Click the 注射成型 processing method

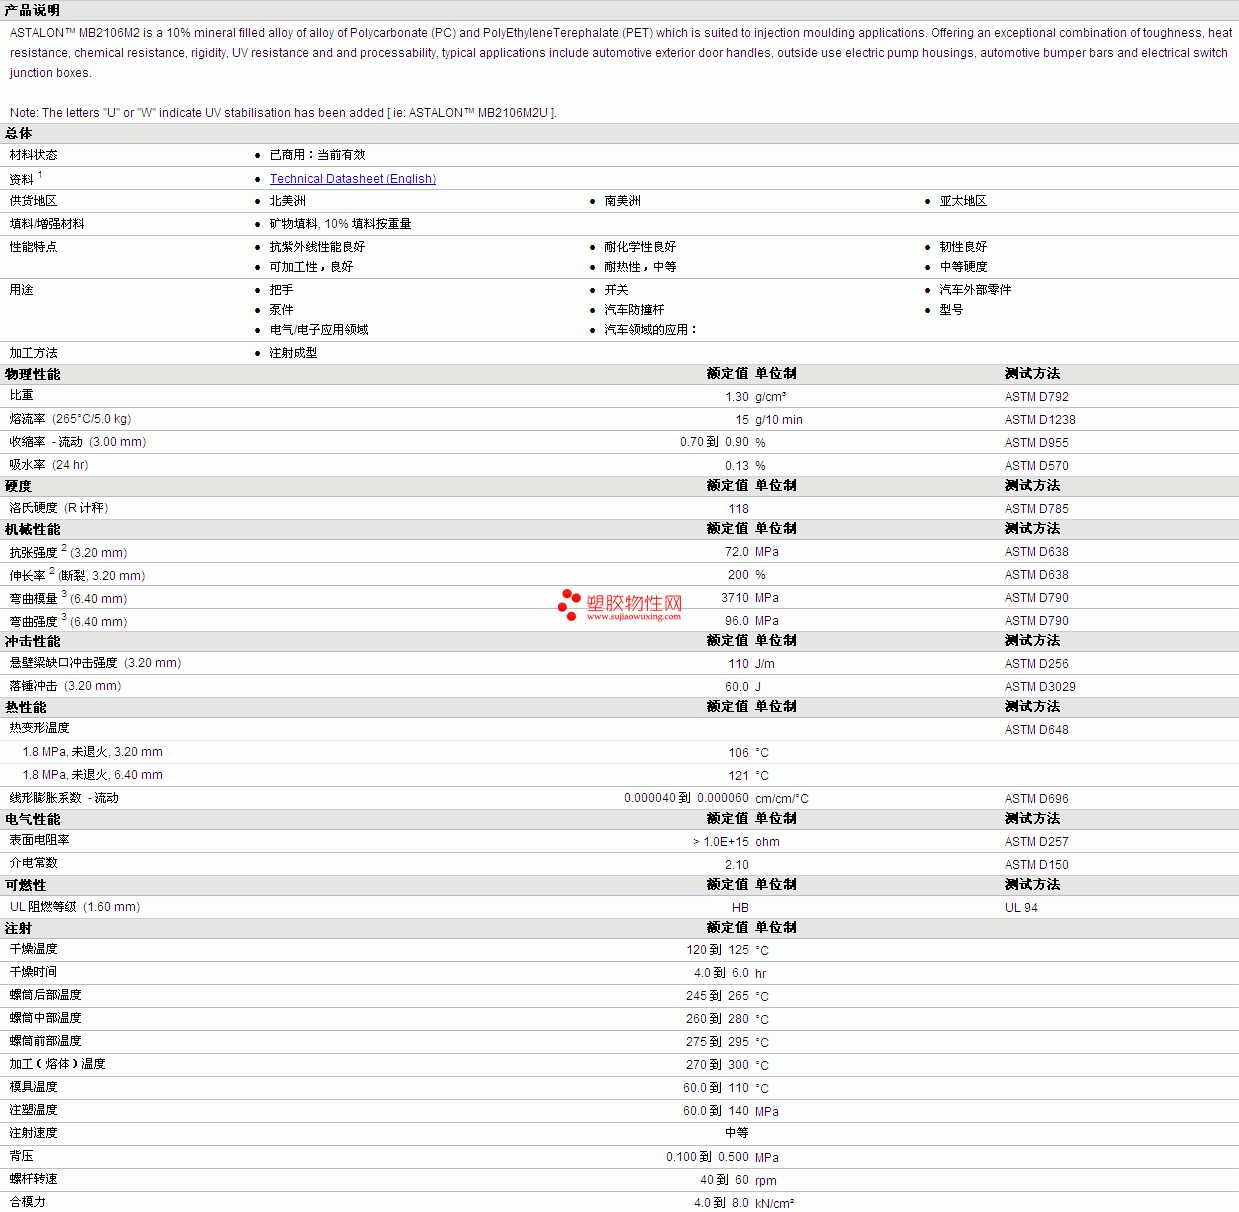(x=293, y=353)
